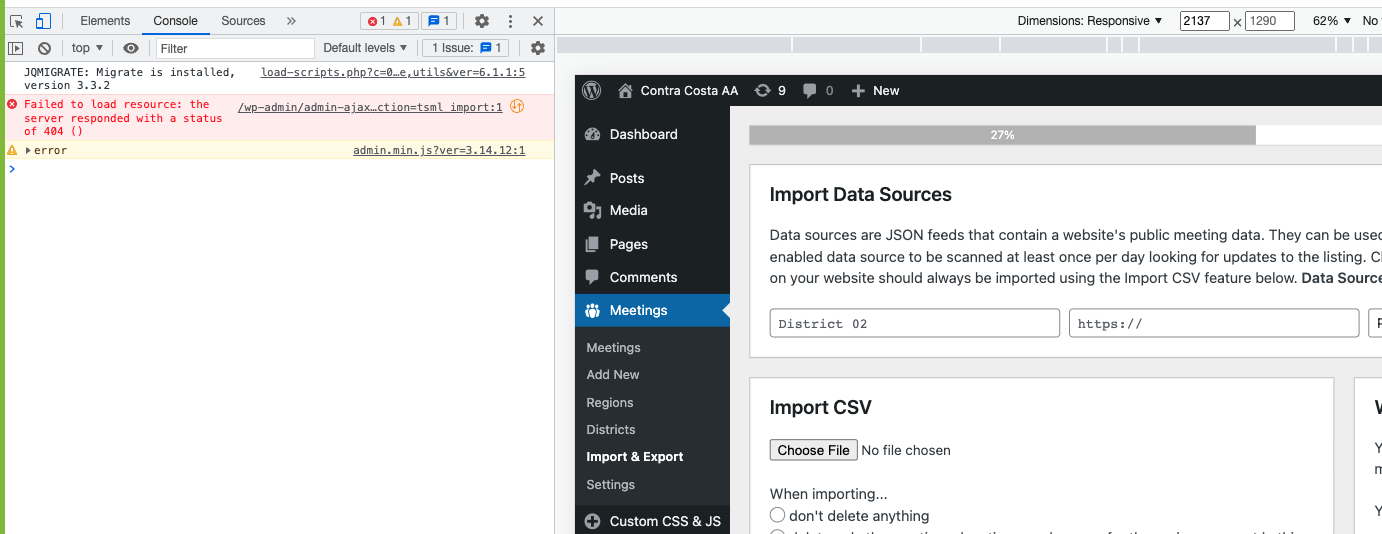Open Dimensions: Responsive dropdown
Viewport: 1382px width, 534px height.
1090,21
